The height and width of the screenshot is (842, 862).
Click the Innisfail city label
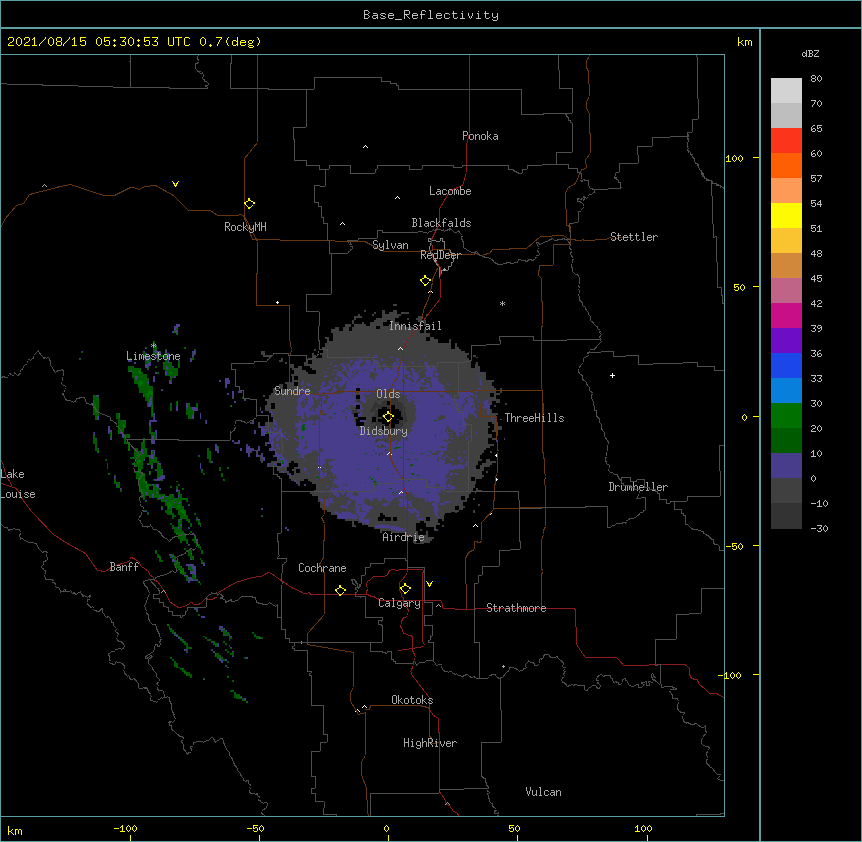point(415,326)
